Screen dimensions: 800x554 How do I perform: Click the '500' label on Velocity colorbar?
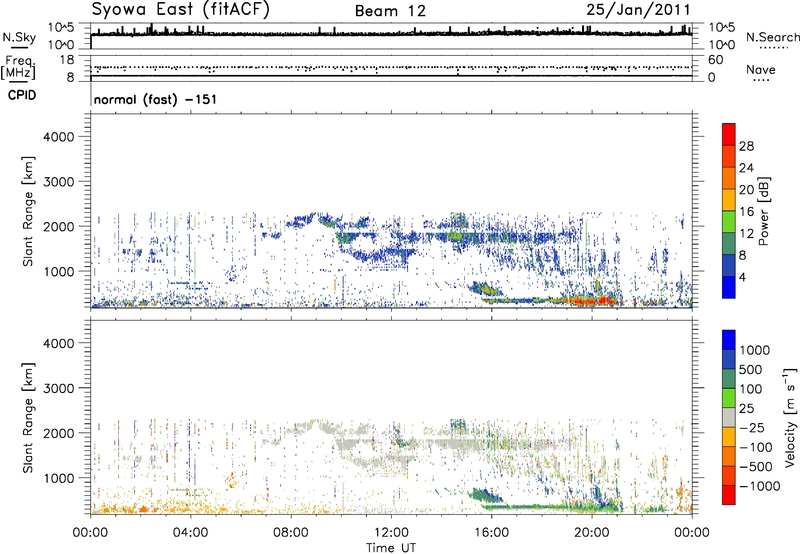pos(752,370)
